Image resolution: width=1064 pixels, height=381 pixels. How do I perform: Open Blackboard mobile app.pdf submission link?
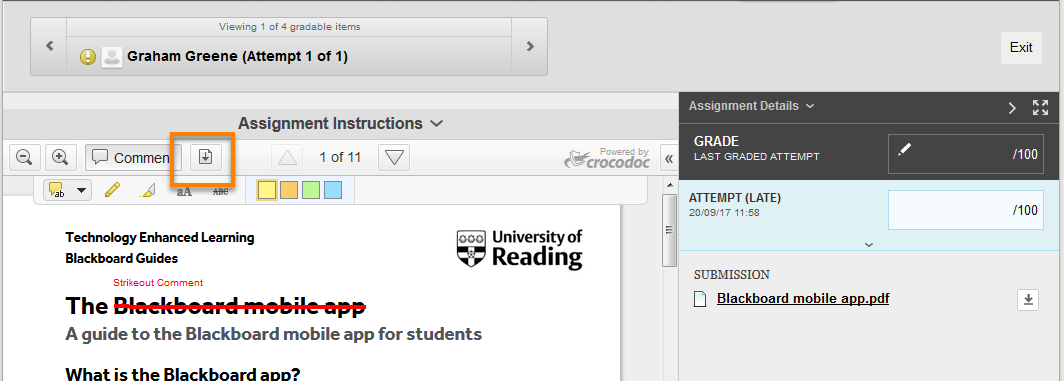(803, 298)
